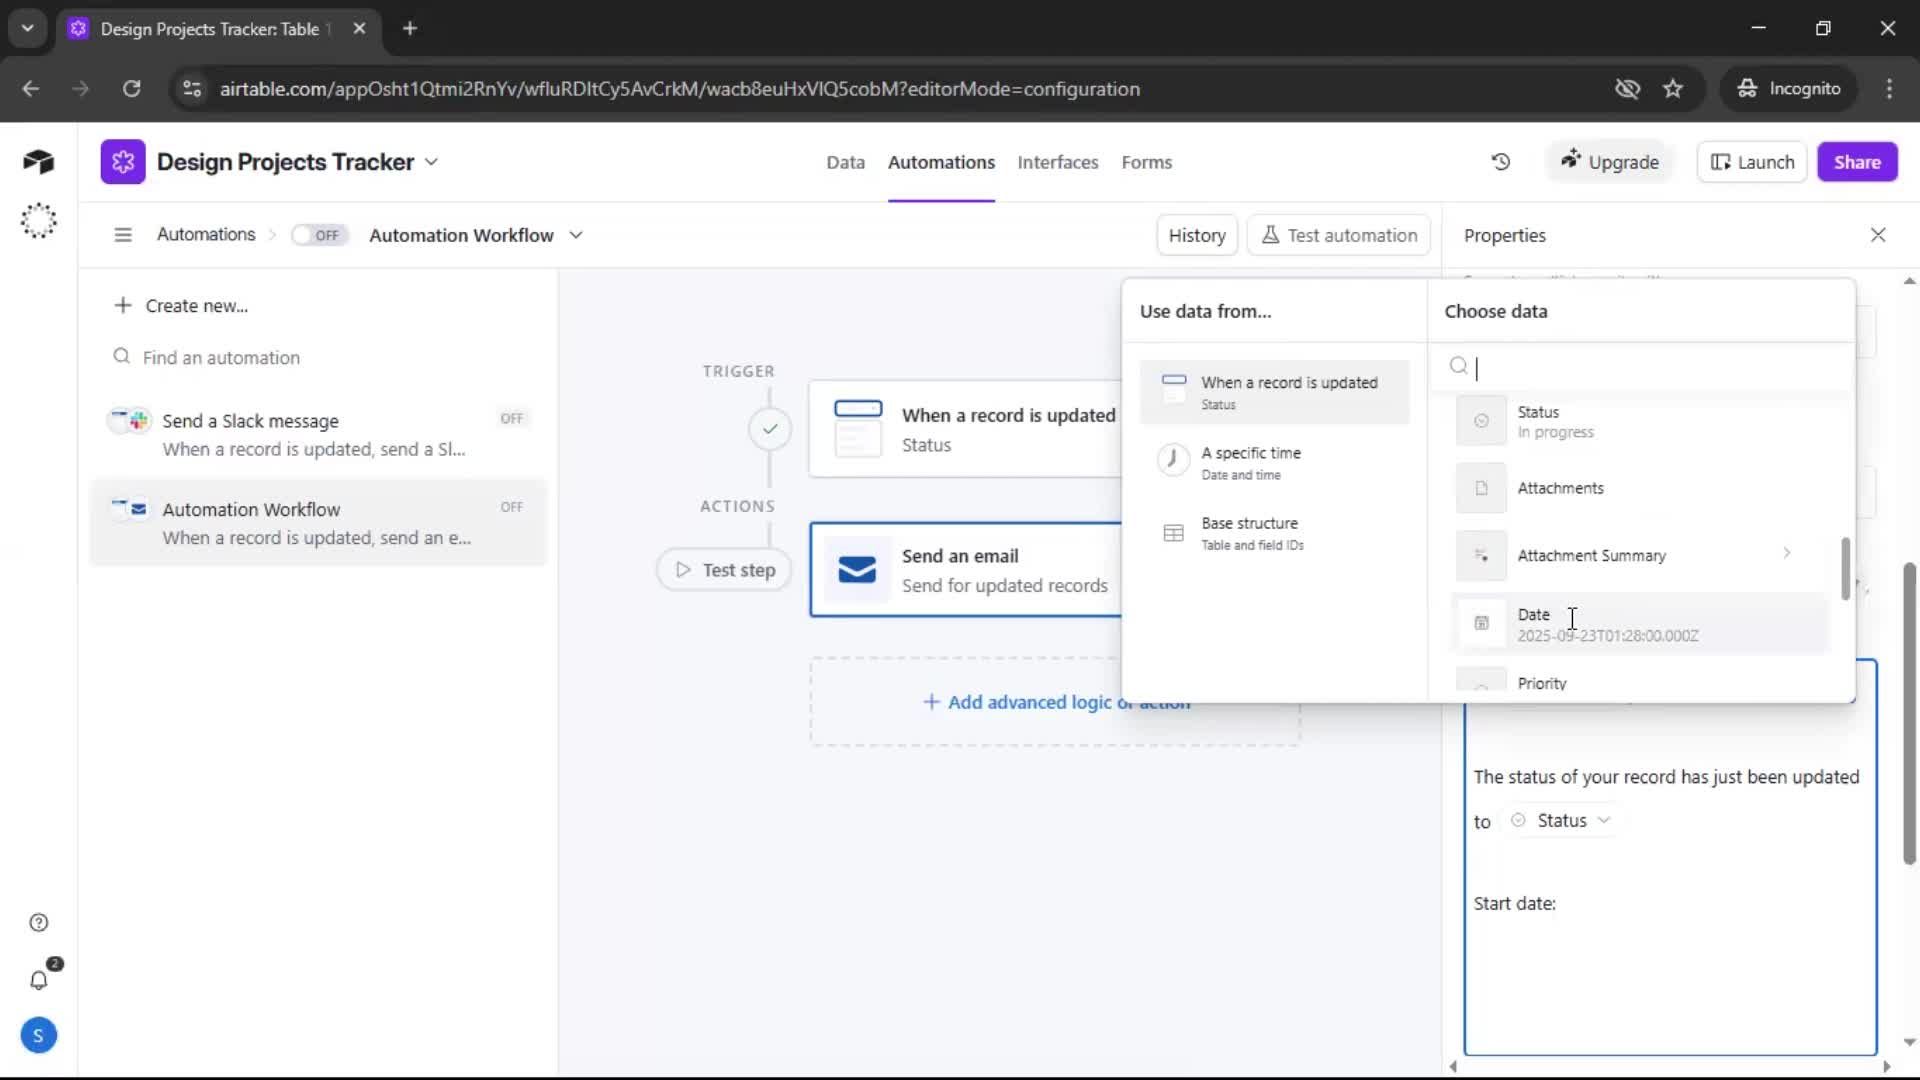
Task: Click the magnifier icon in Choose data search
Action: 1458,366
